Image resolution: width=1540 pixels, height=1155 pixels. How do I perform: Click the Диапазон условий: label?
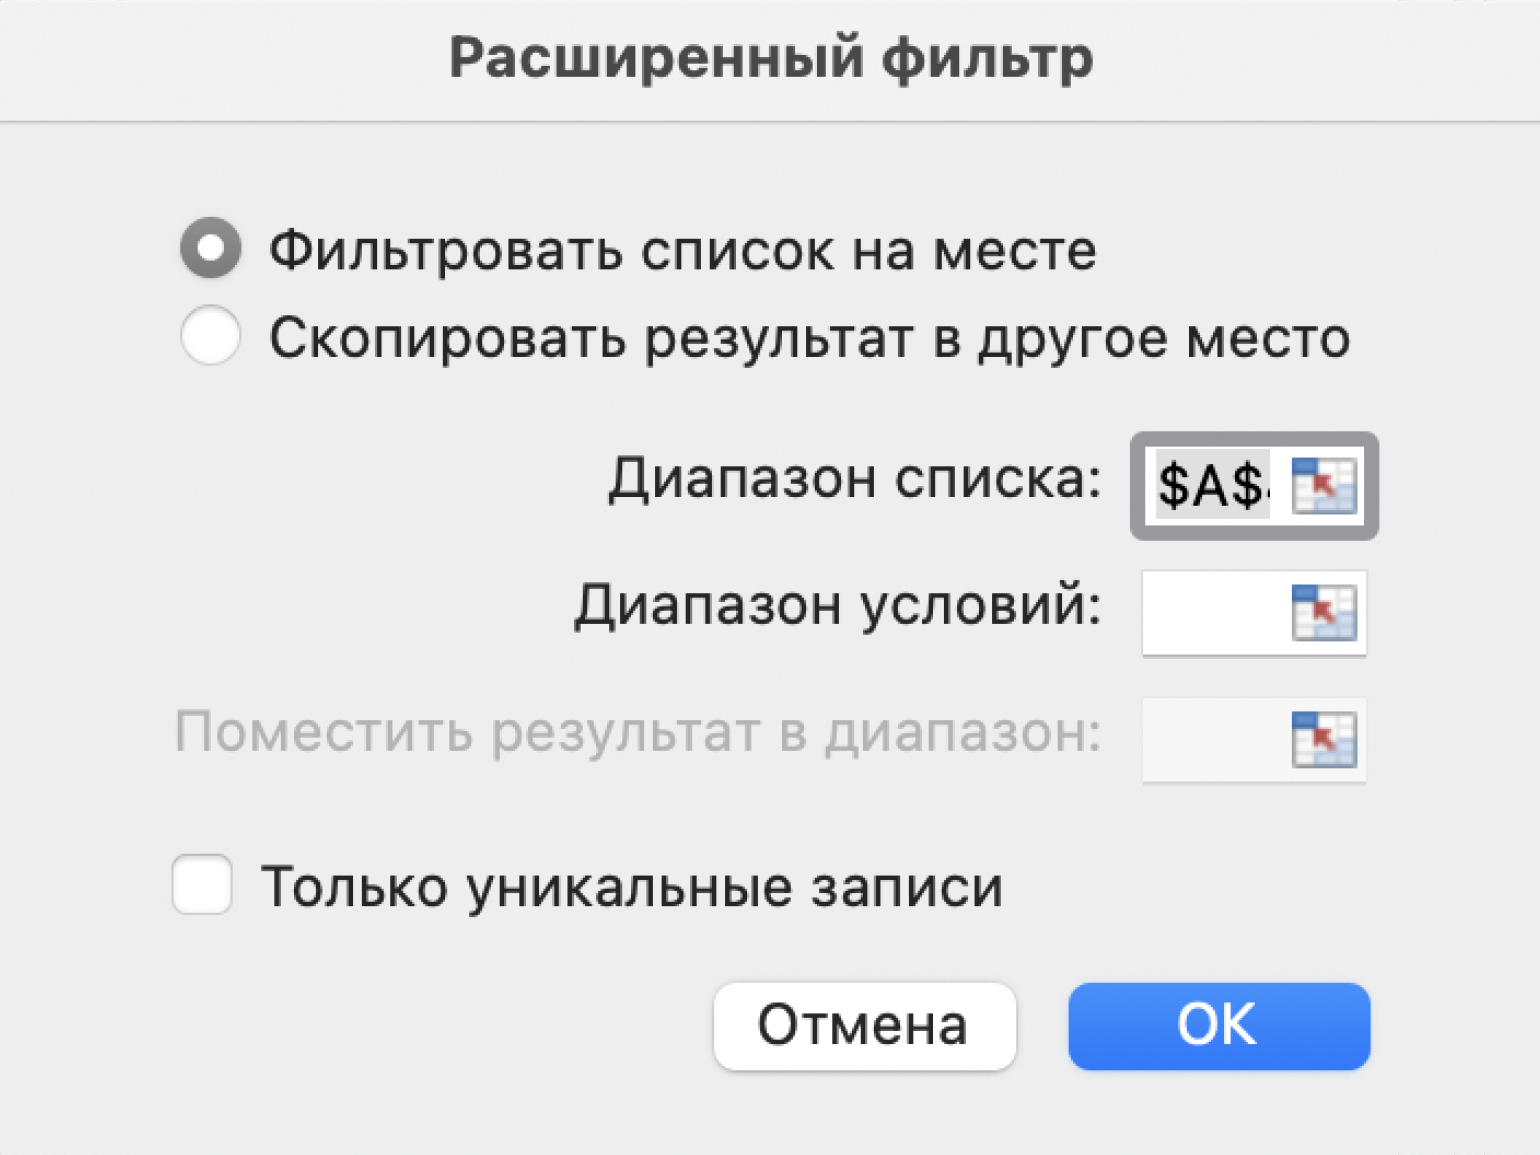coord(837,606)
